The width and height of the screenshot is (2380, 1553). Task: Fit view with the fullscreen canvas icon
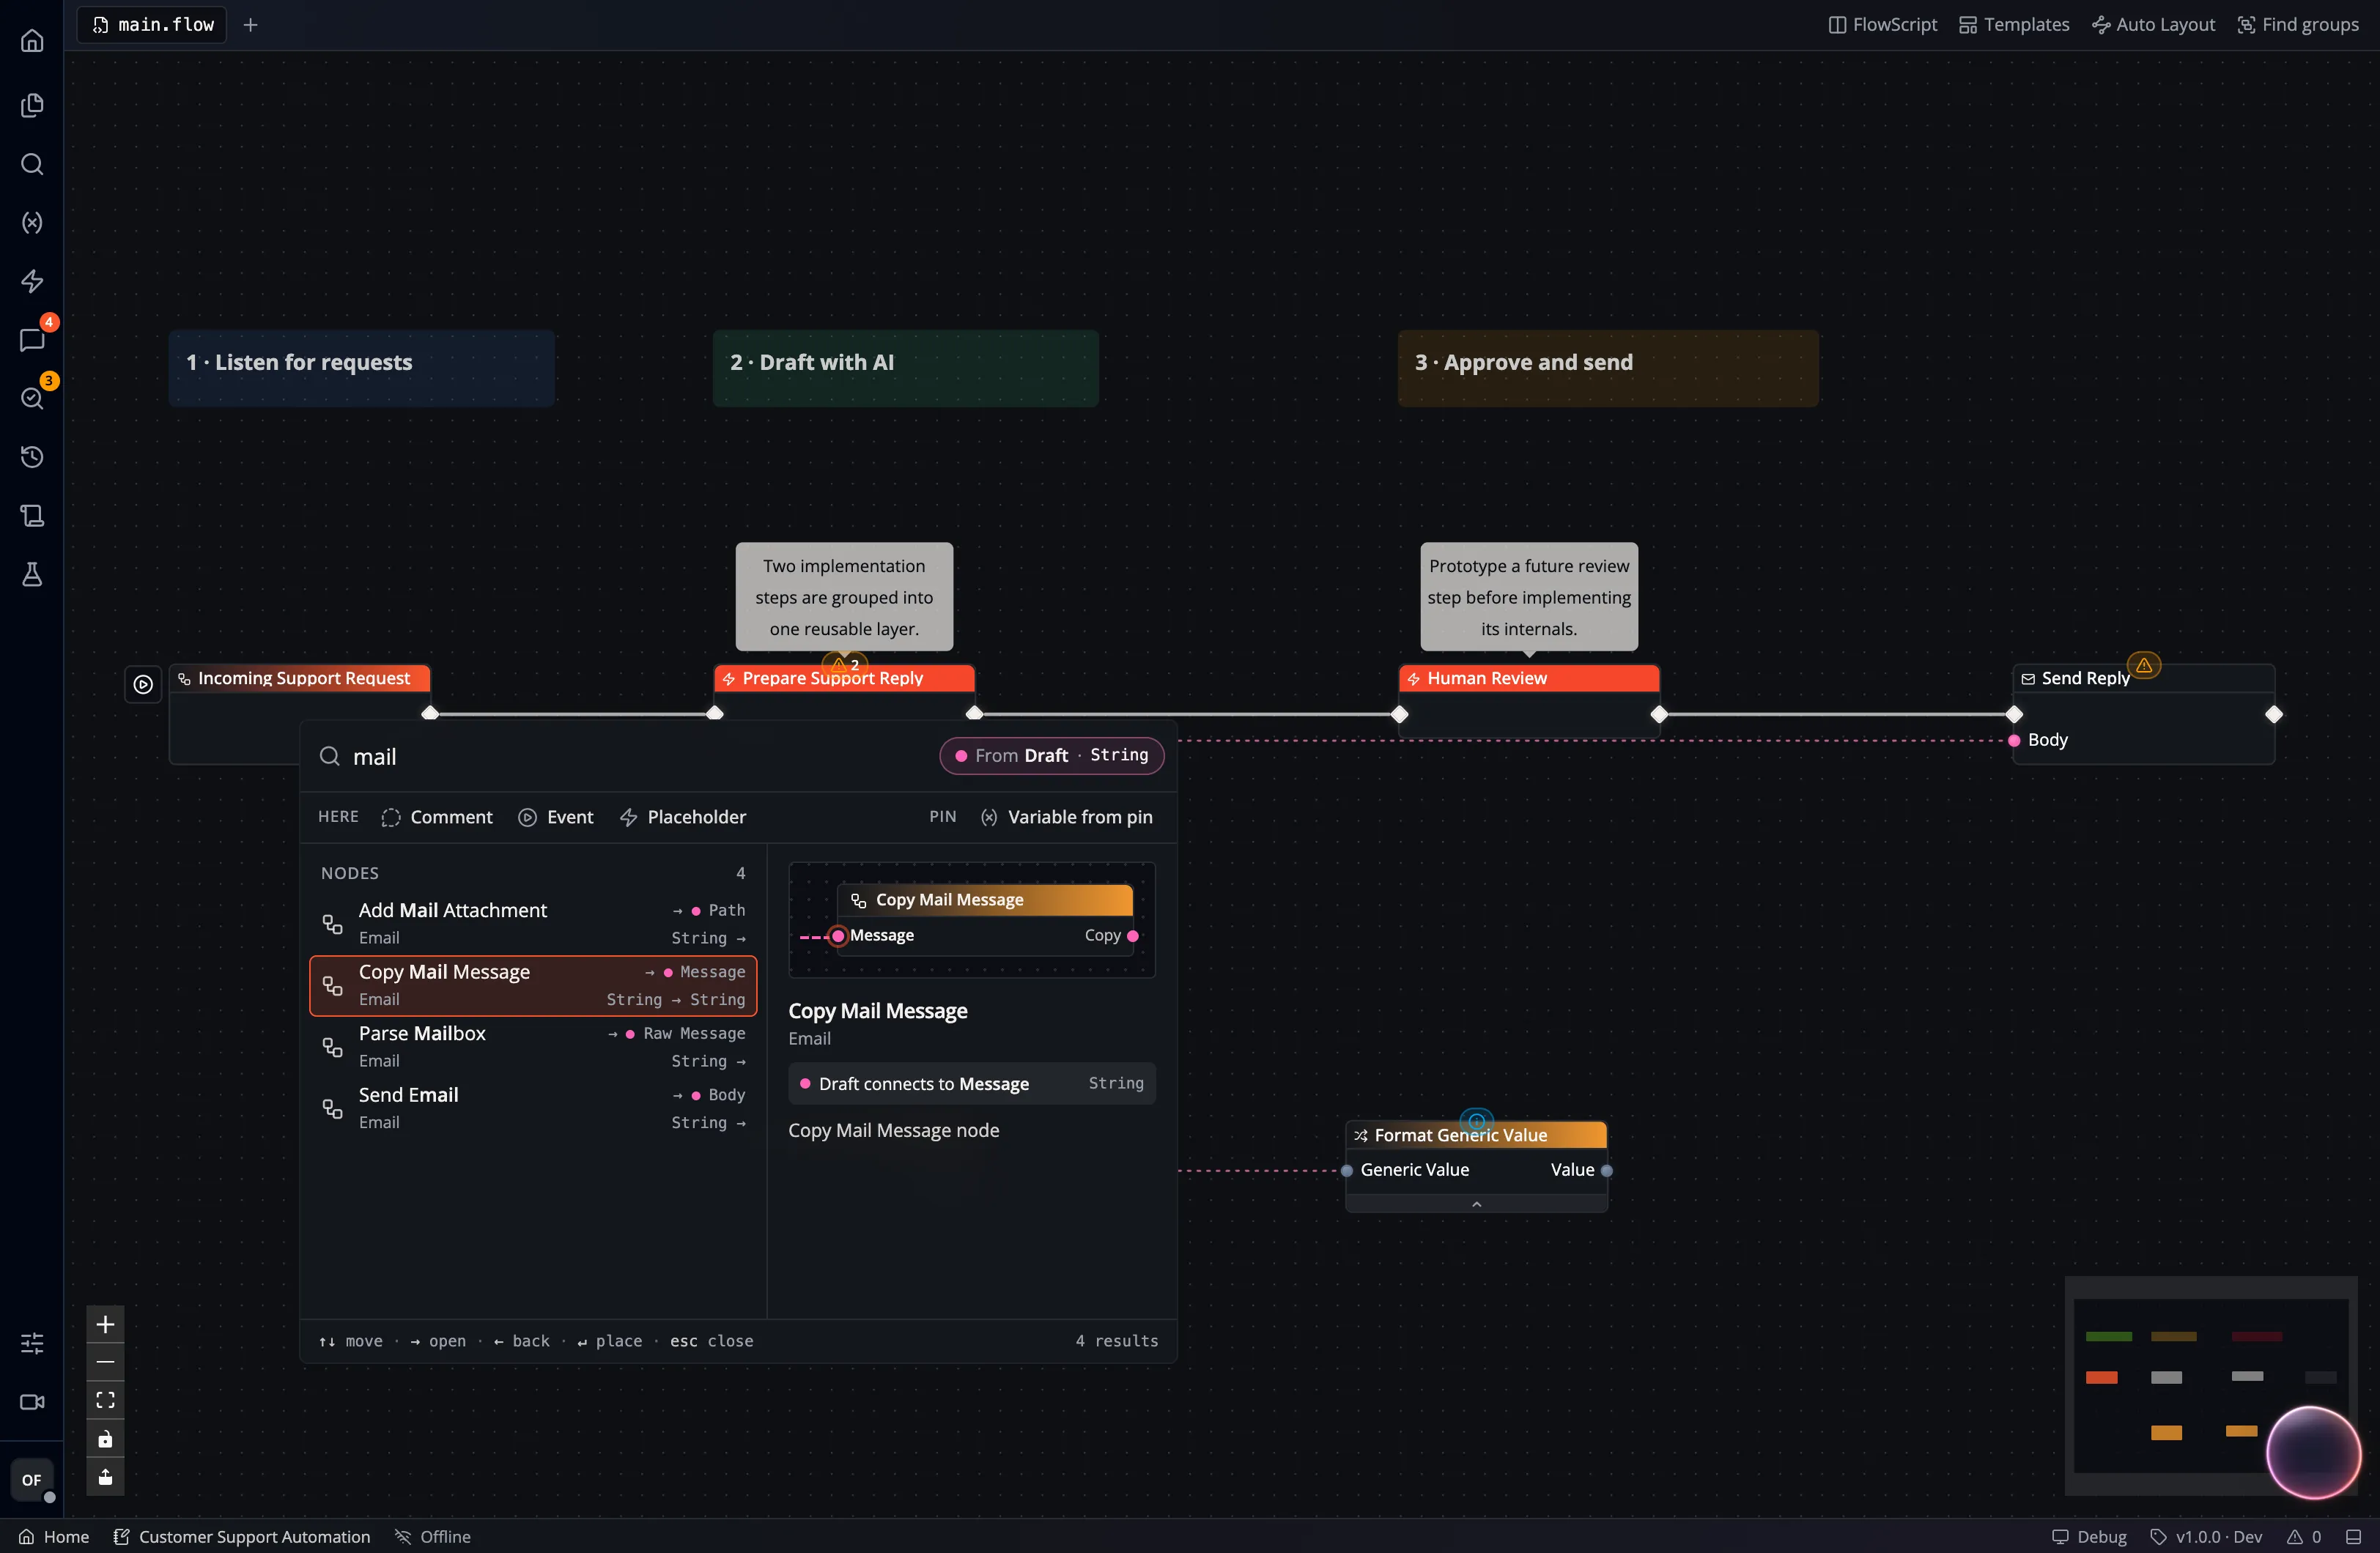[x=105, y=1400]
